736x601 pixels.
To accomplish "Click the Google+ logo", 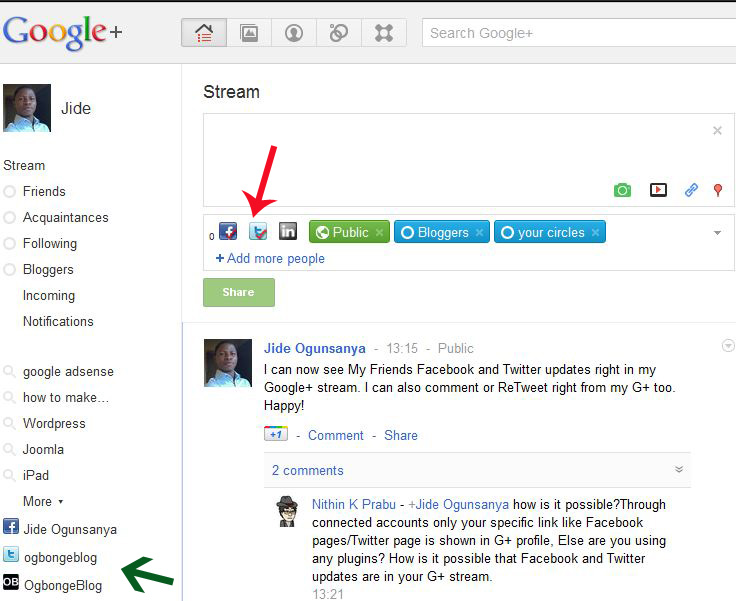I will click(x=62, y=32).
